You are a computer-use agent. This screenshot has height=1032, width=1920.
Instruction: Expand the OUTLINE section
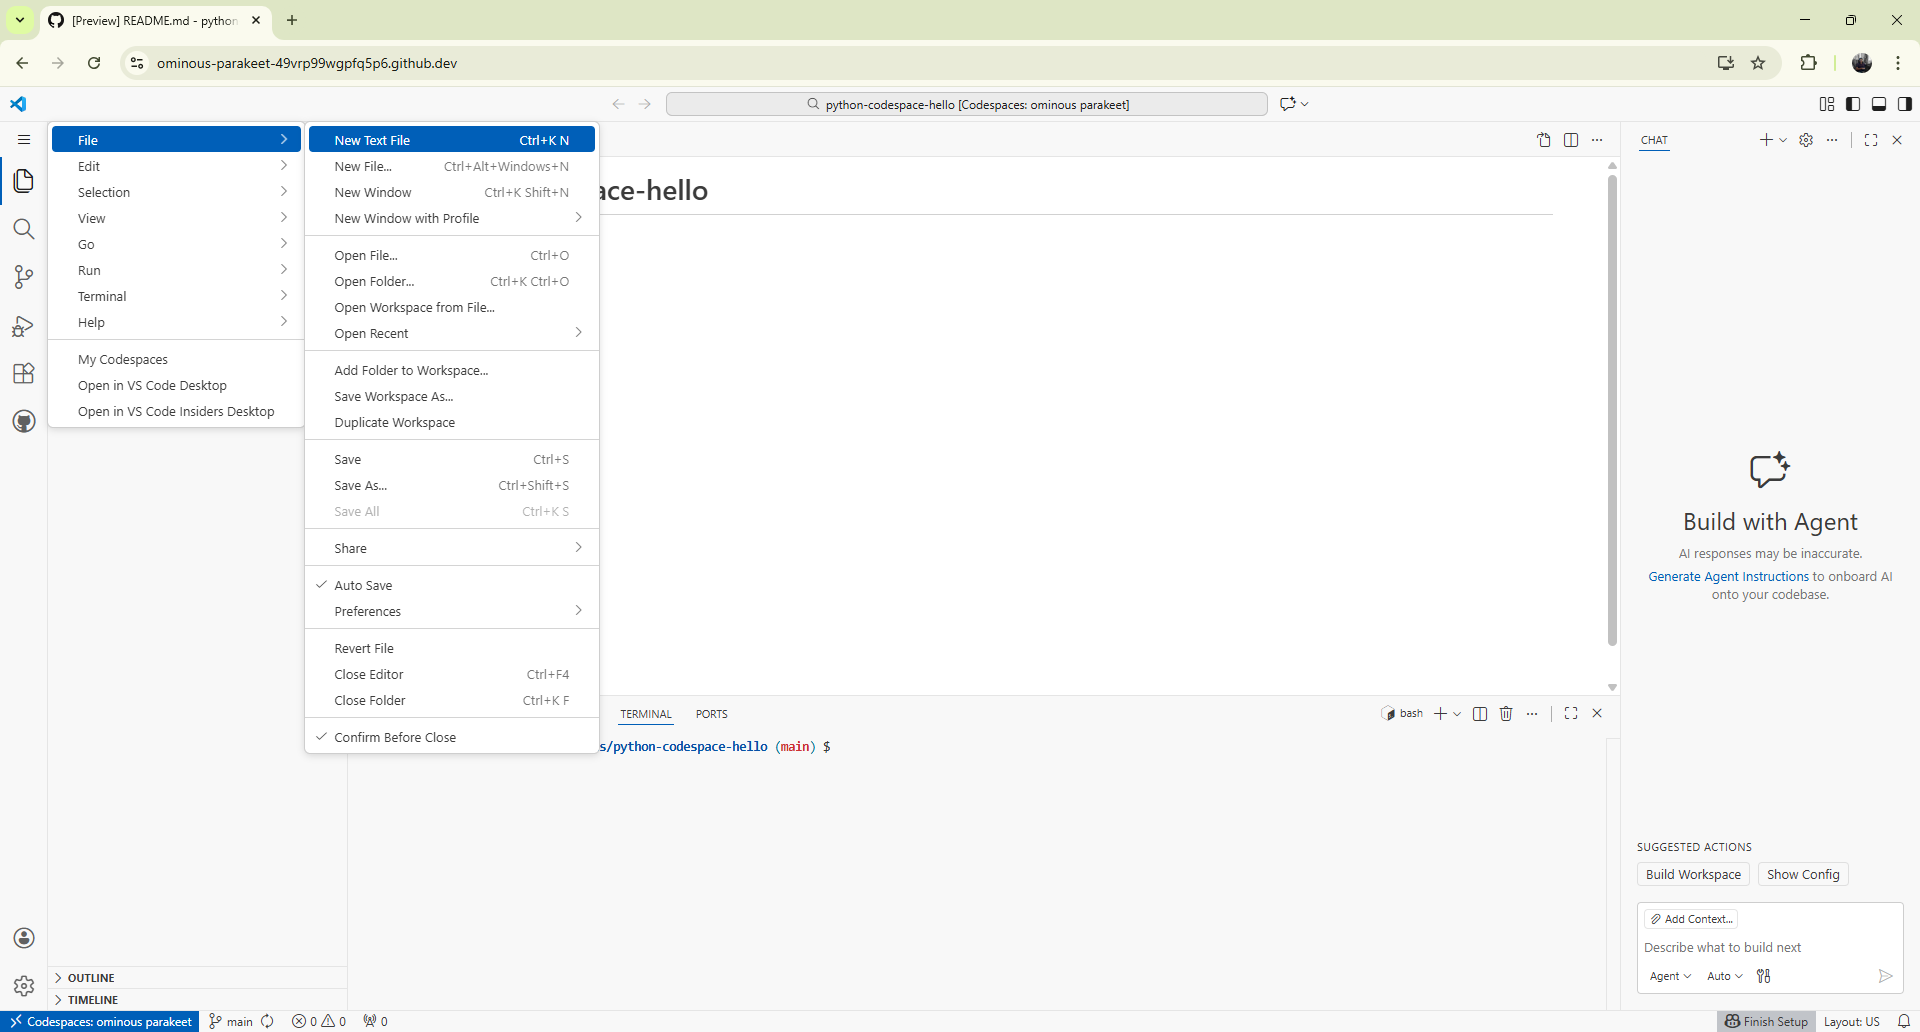coord(198,978)
